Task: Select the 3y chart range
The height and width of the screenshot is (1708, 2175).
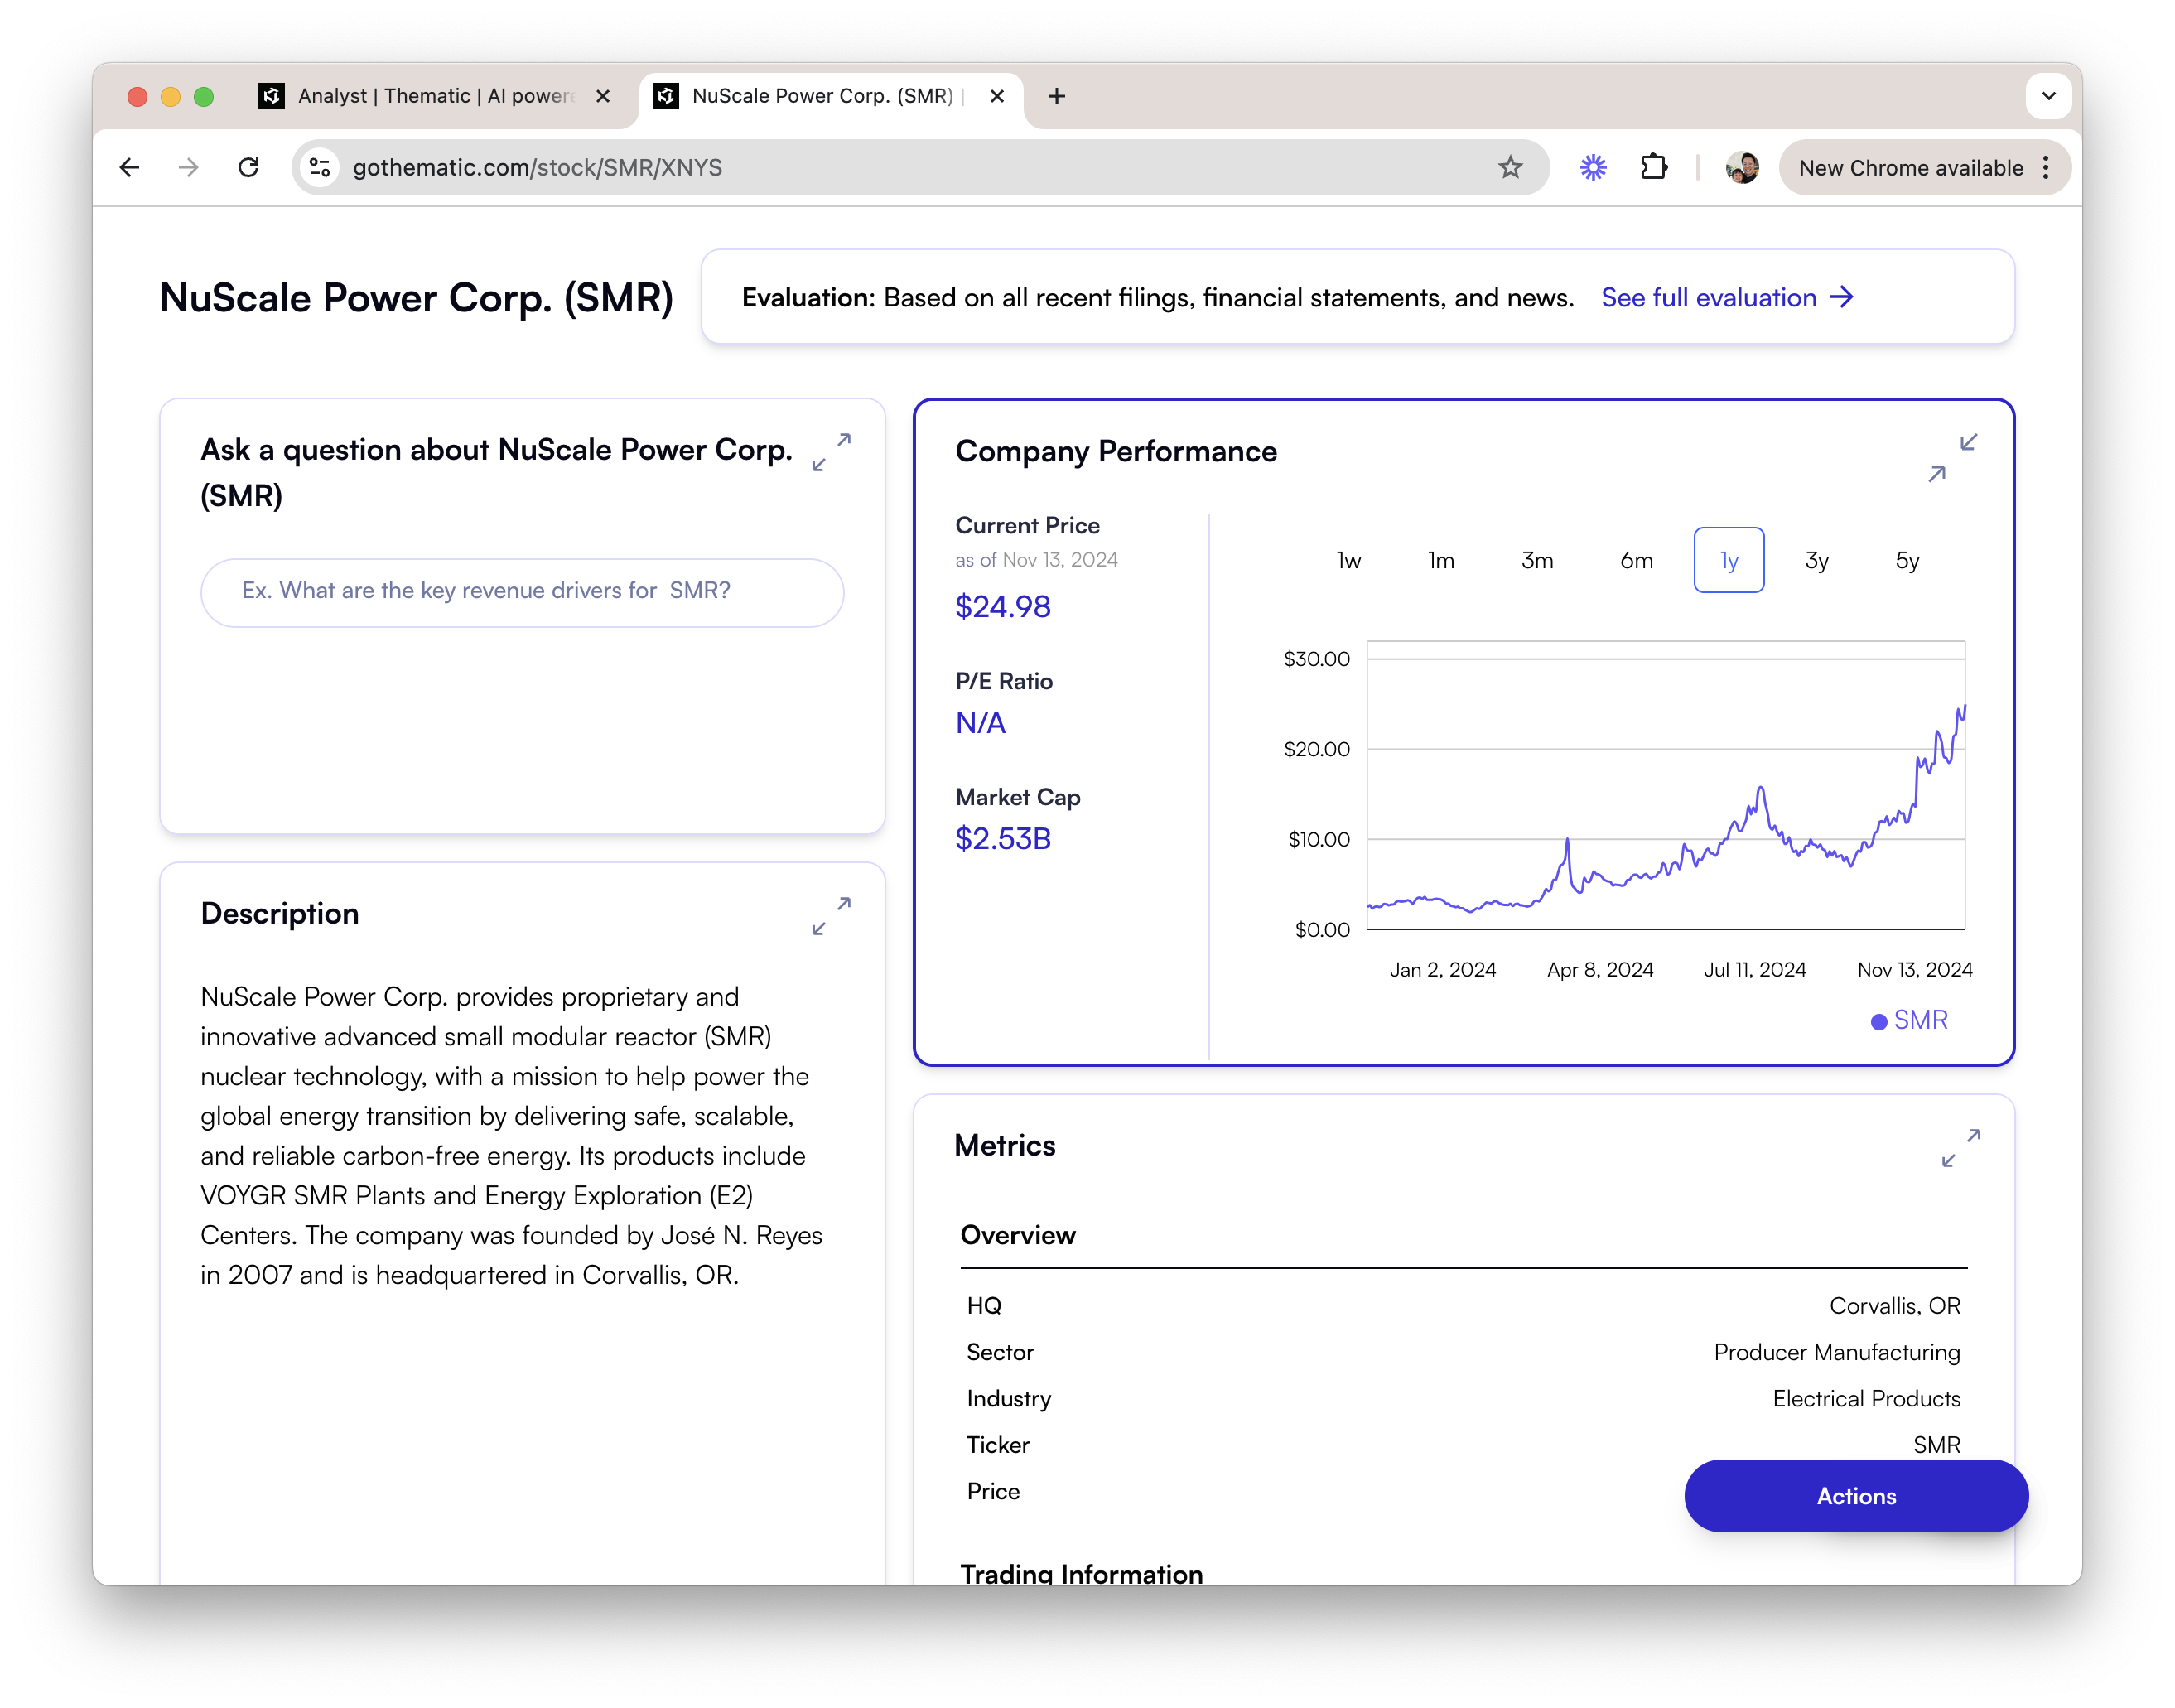Action: tap(1816, 560)
